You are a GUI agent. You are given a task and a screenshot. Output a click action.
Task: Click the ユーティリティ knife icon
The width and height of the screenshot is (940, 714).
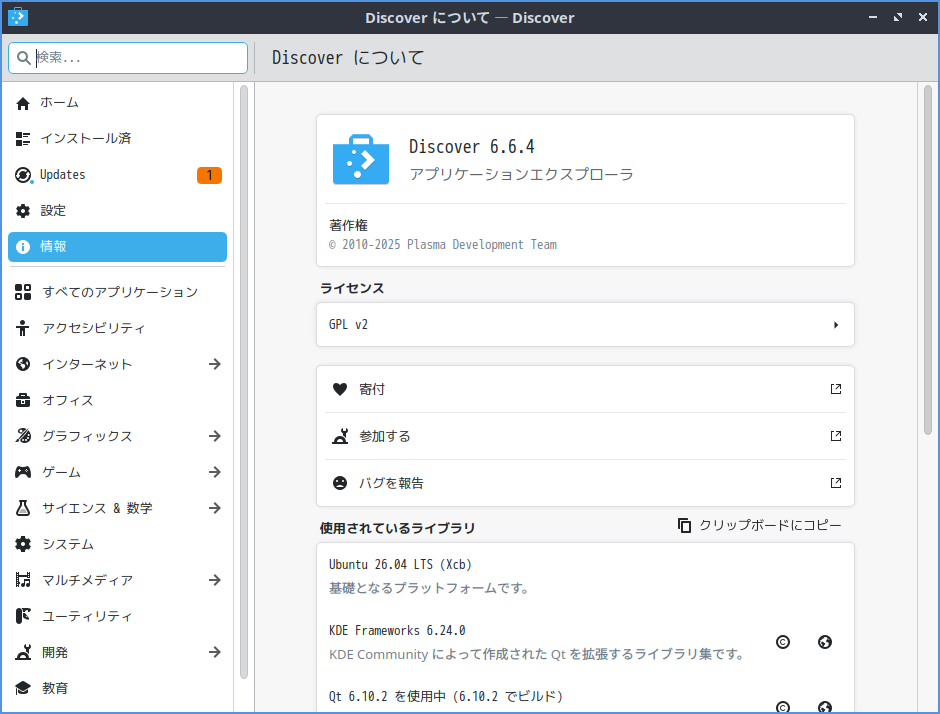[x=23, y=616]
